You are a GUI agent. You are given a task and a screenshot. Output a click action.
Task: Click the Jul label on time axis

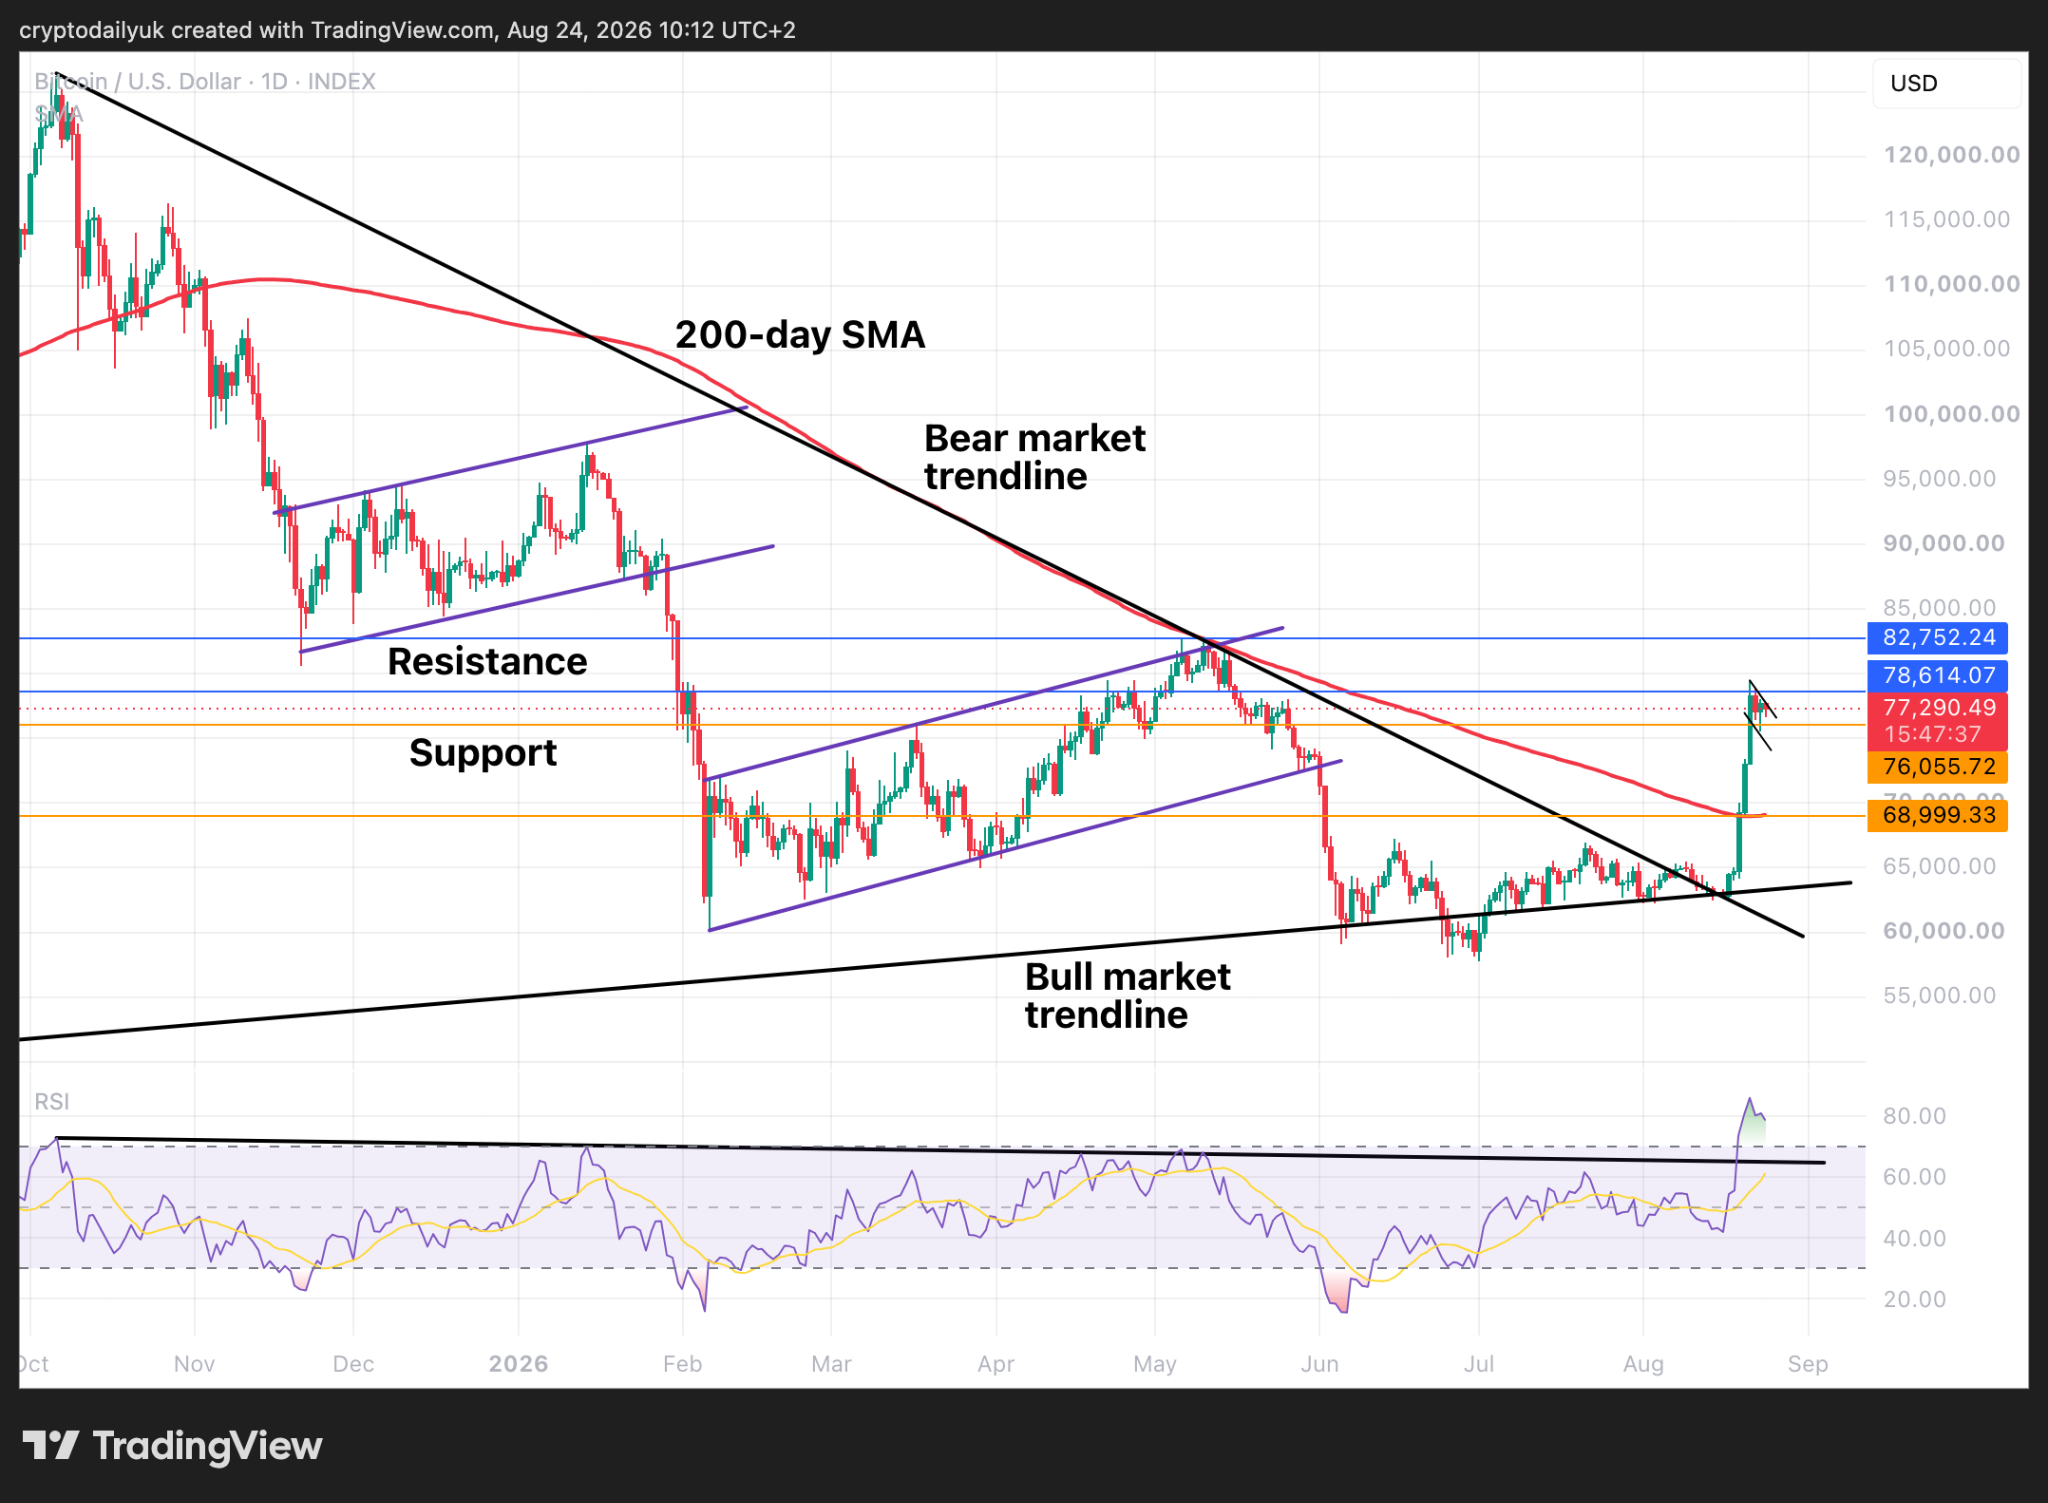coord(1479,1364)
